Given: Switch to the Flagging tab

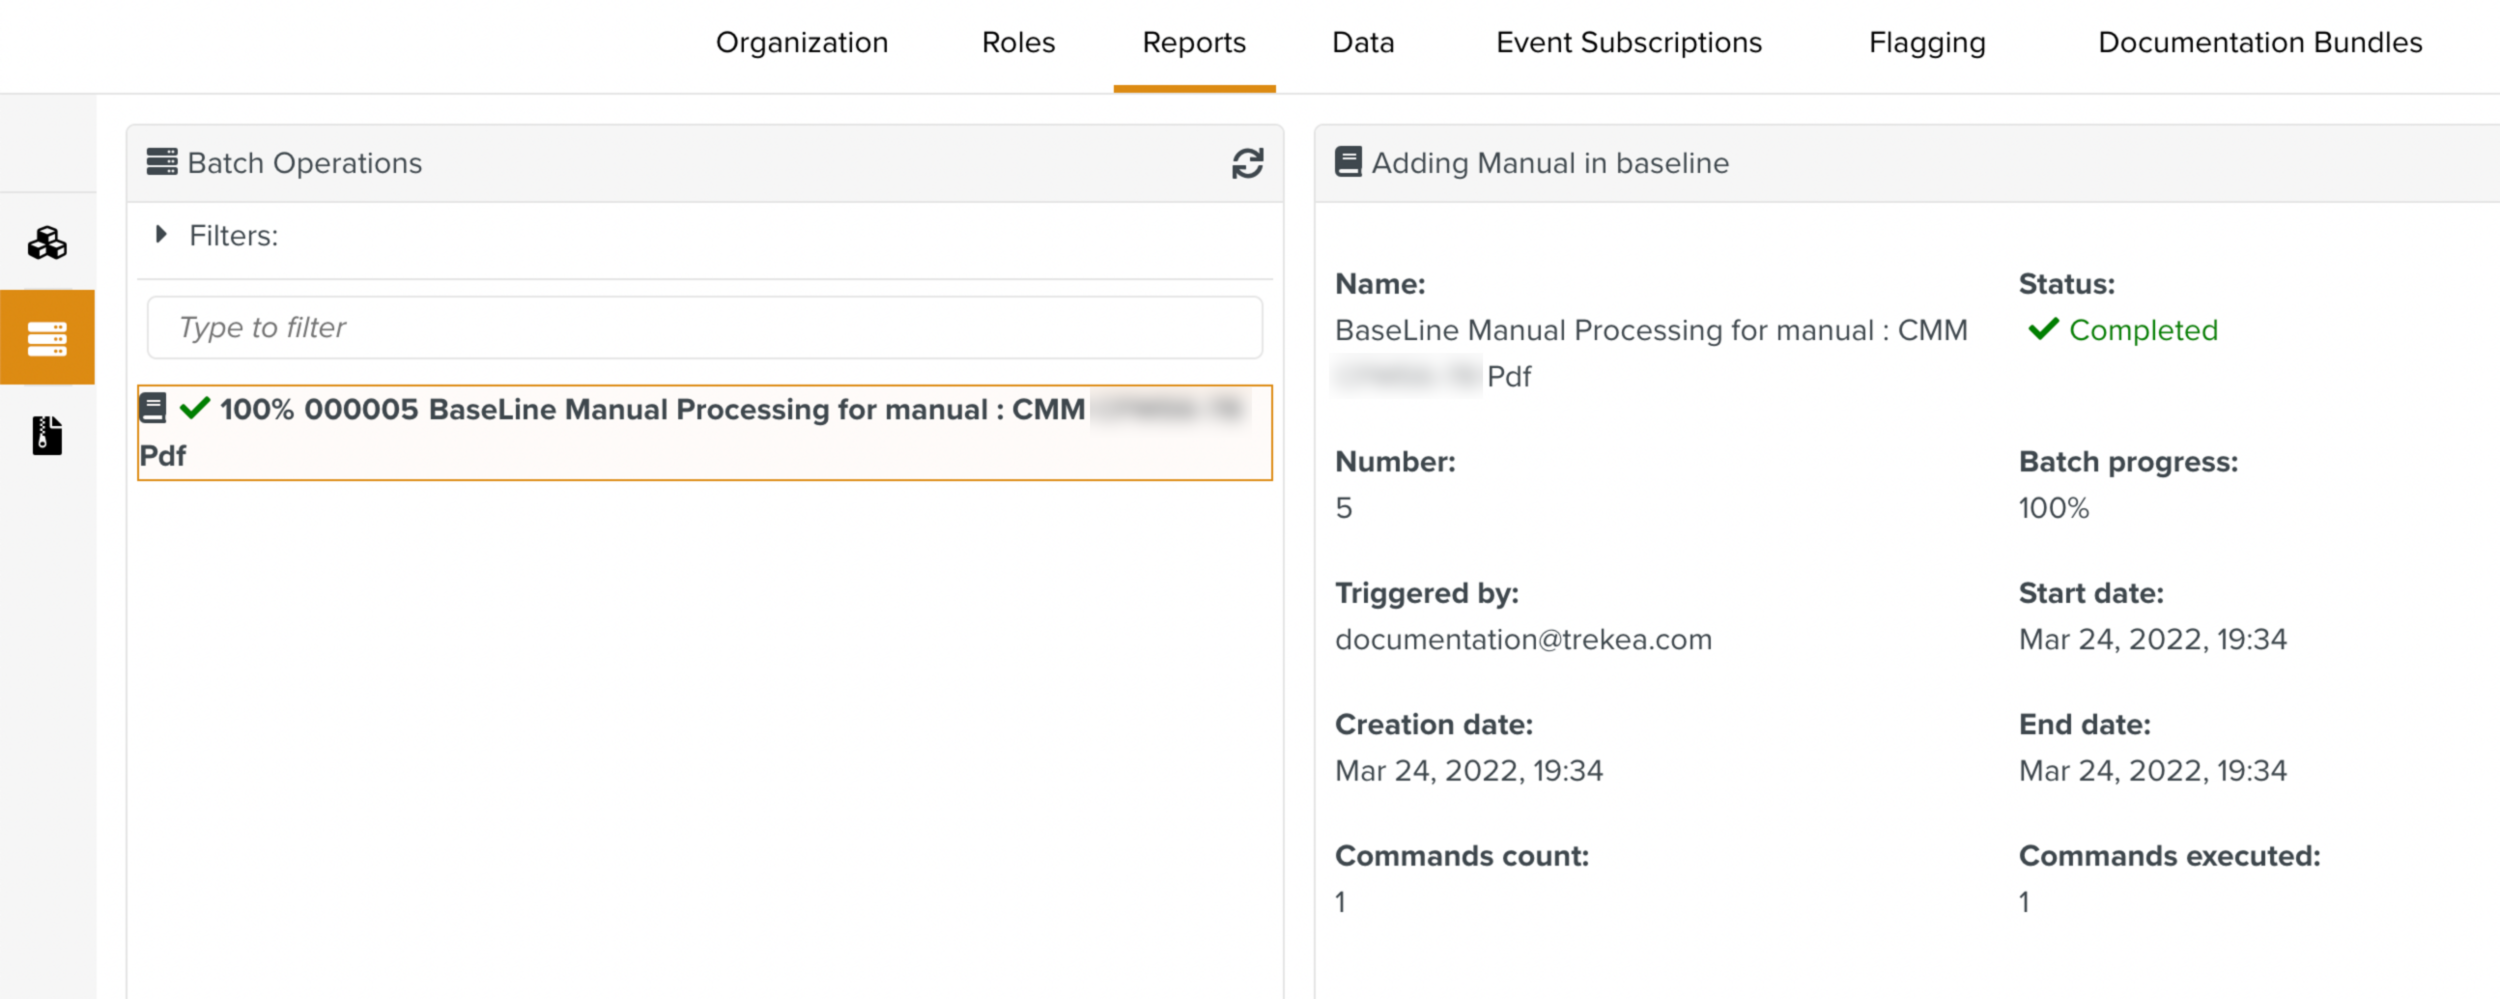Looking at the screenshot, I should pyautogui.click(x=1927, y=43).
